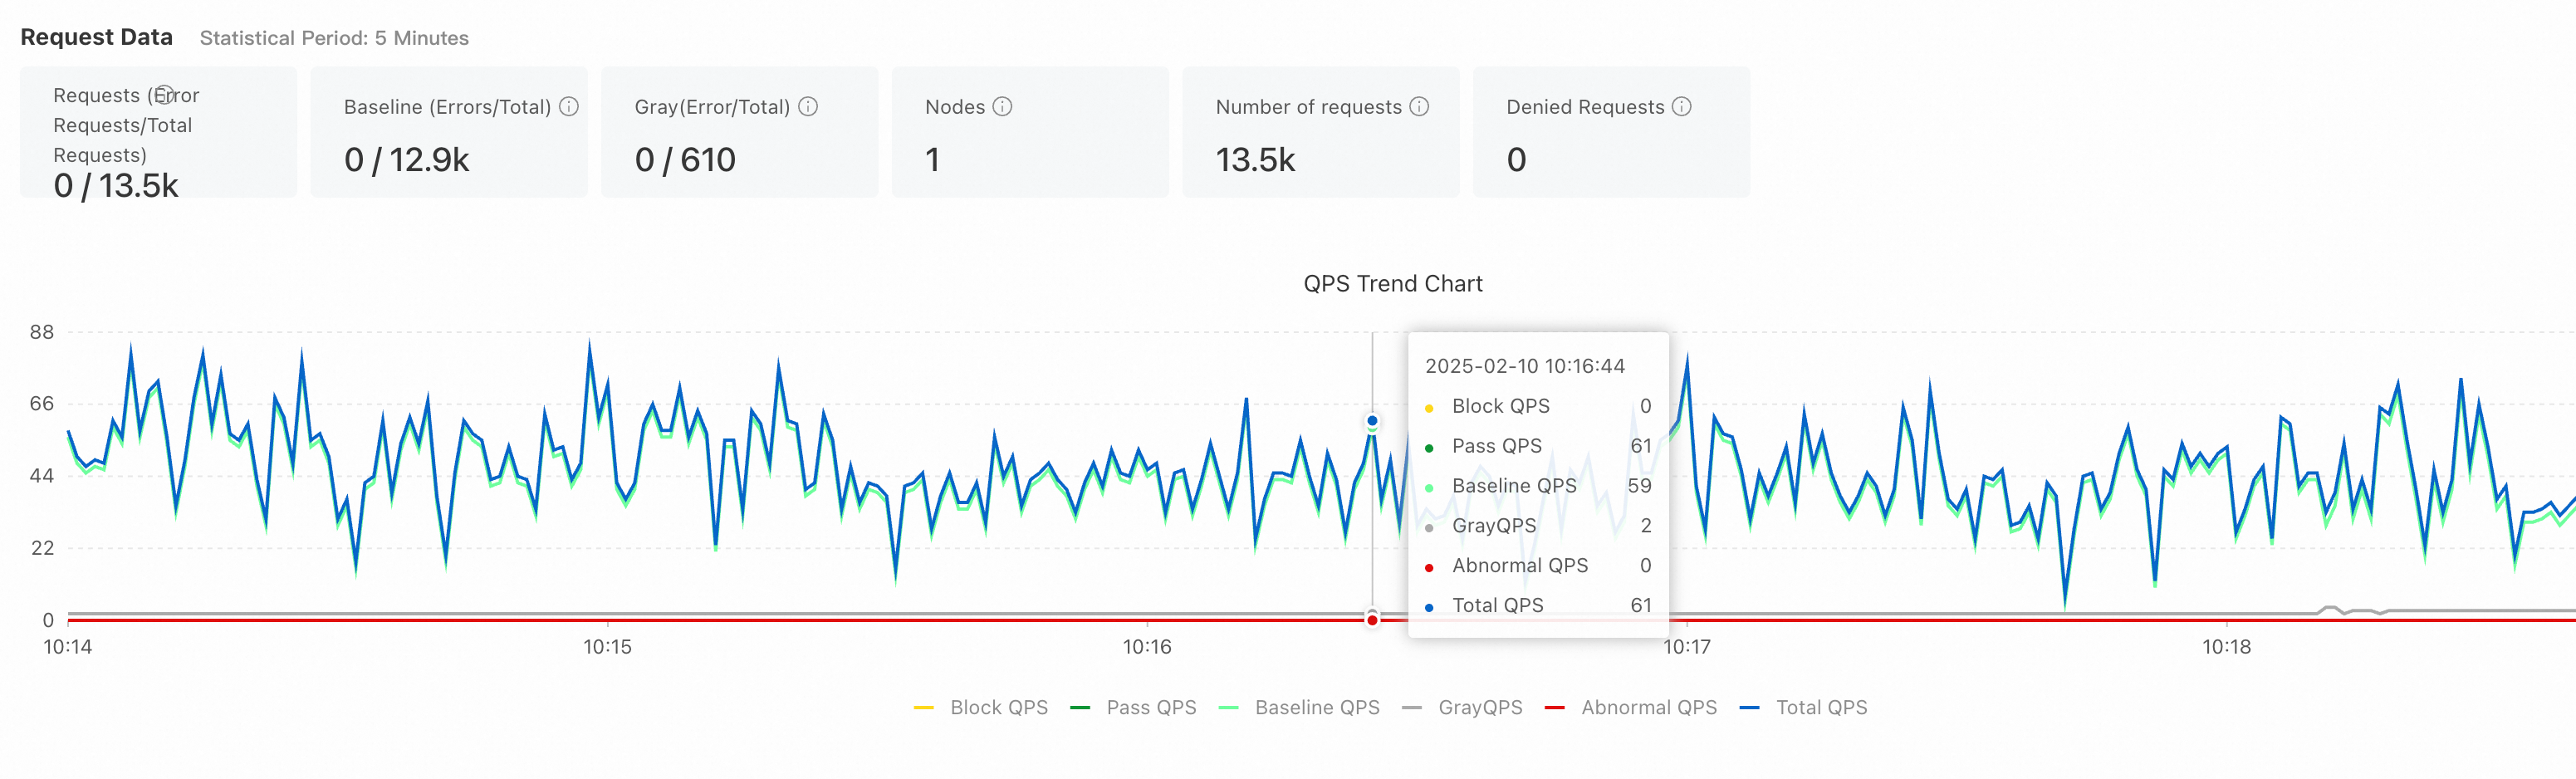This screenshot has width=2576, height=779.
Task: Click the Nodes stat card showing 1
Action: [x=1029, y=131]
